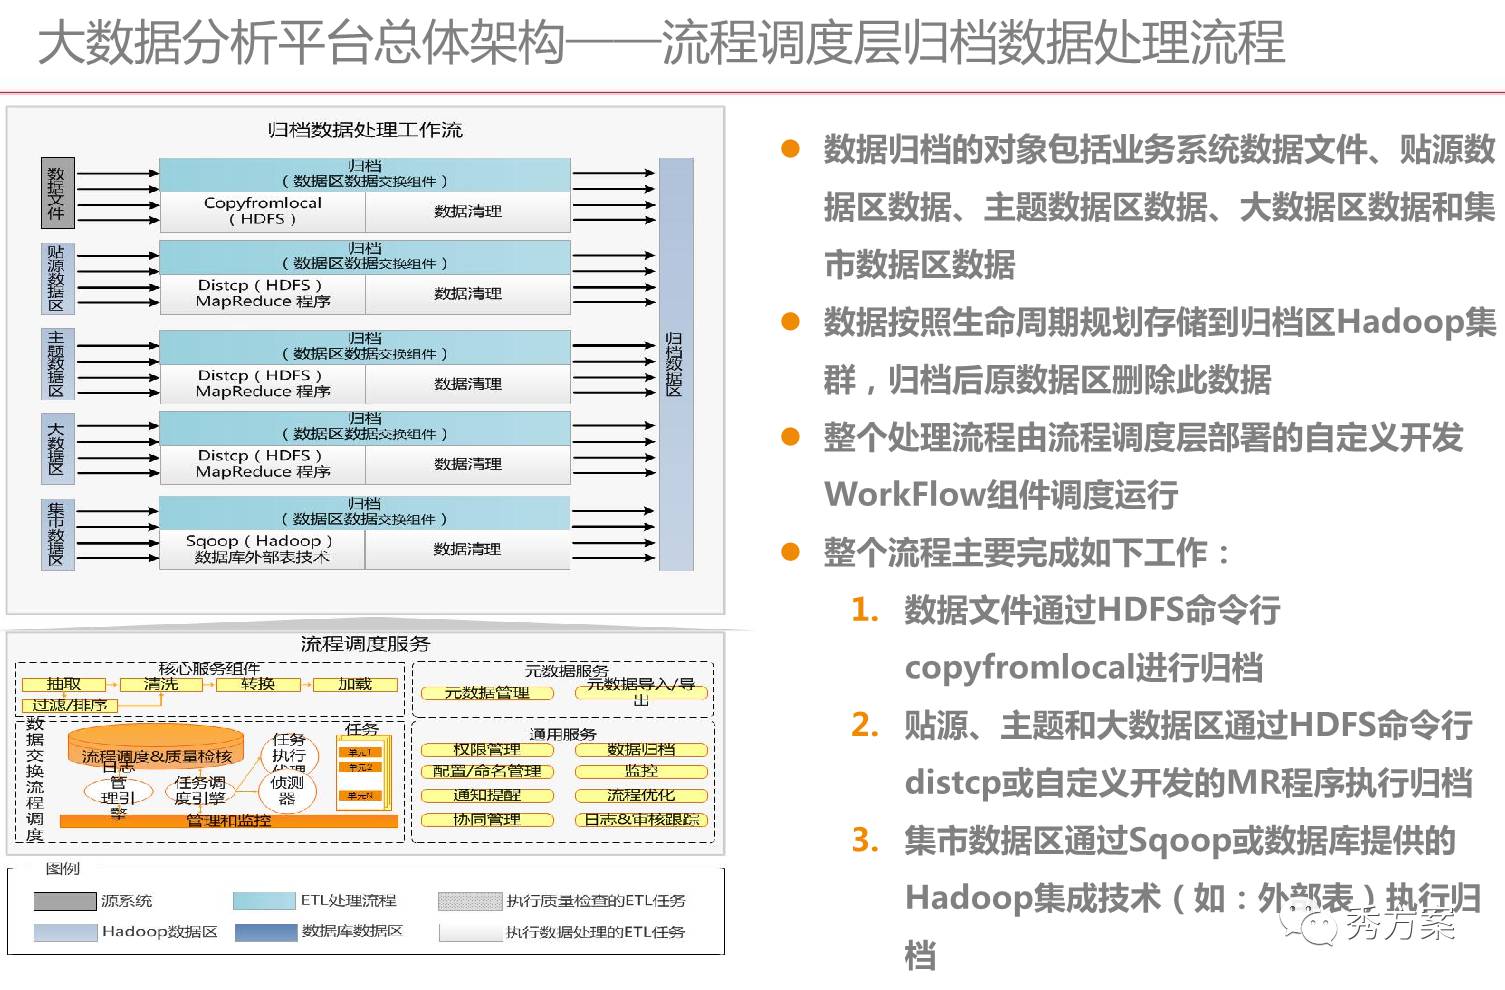Click numbered item 1 about HDFS copyfromlocal
The height and width of the screenshot is (990, 1505).
coord(1092,638)
